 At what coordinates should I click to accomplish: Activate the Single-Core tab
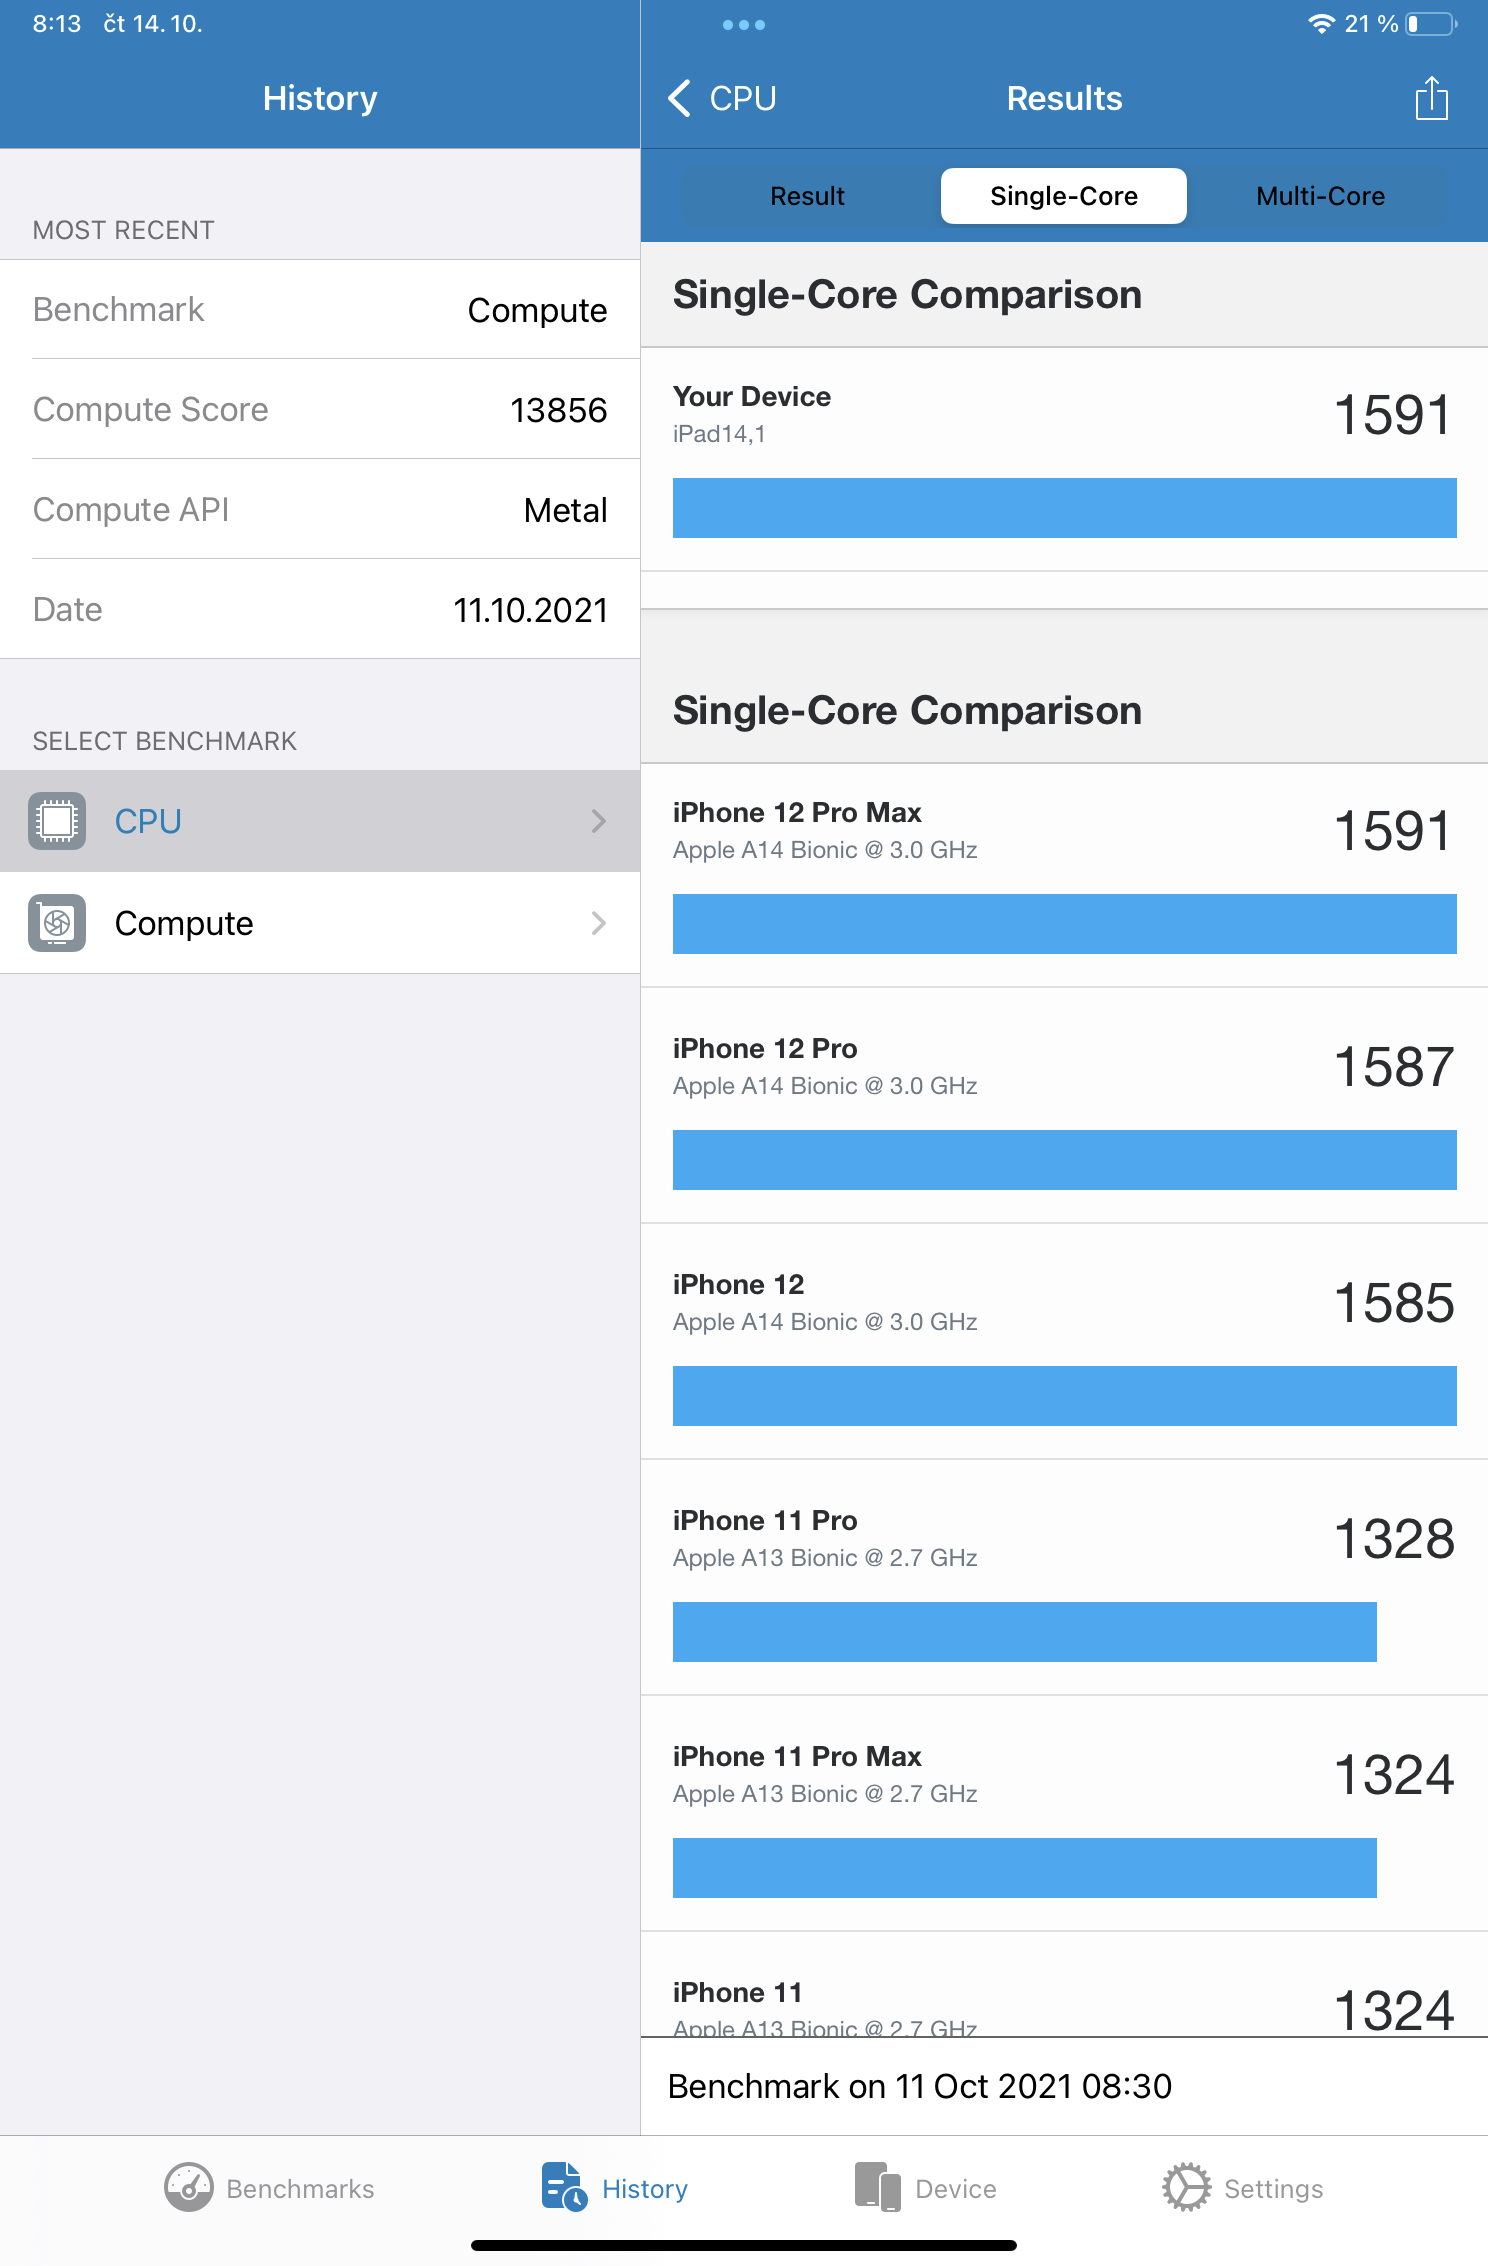1062,195
